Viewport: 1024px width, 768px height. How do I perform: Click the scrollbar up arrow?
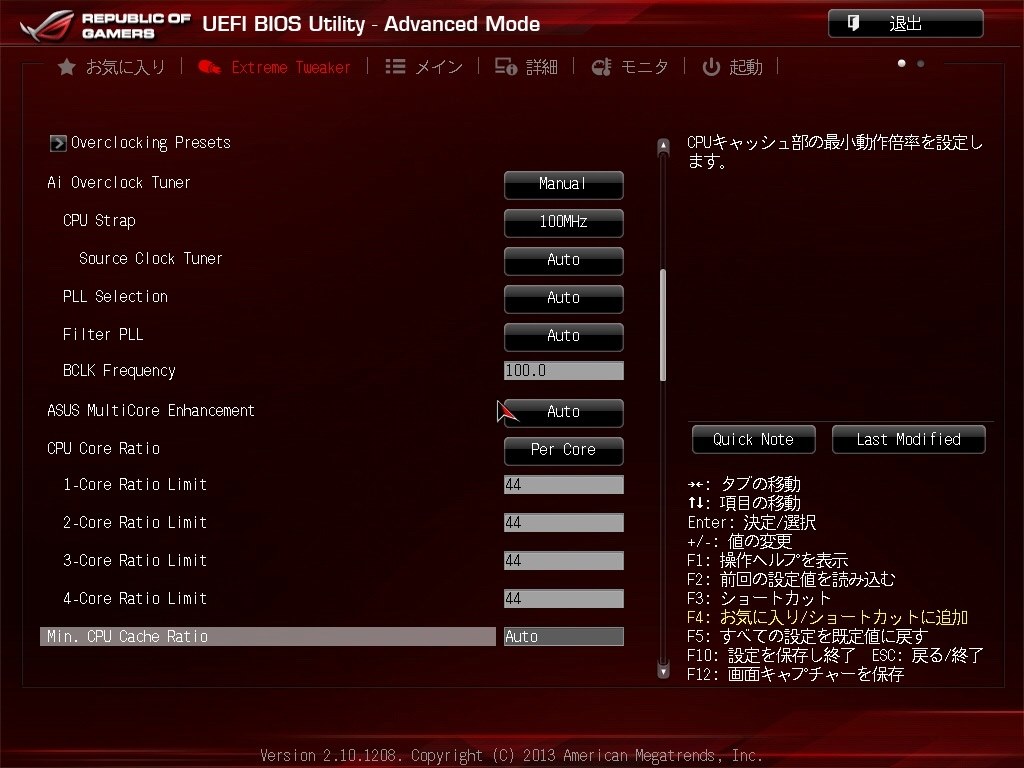tap(664, 145)
